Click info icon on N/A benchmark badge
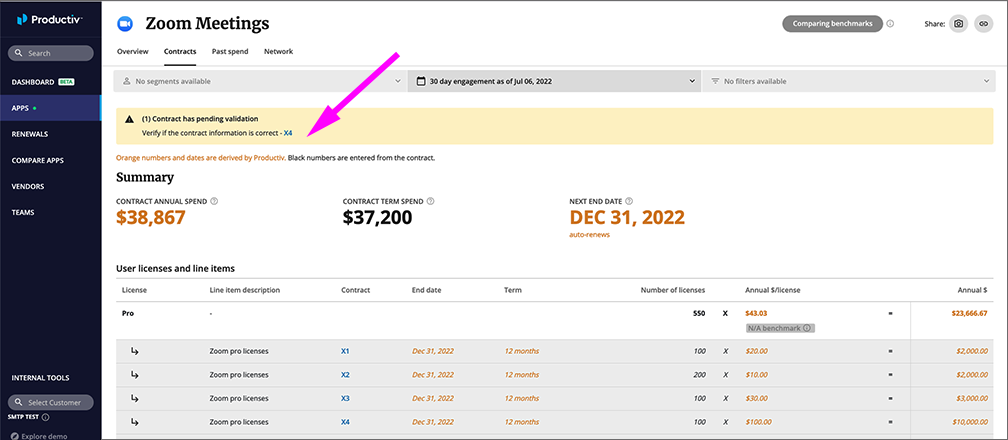Screen dimensions: 1008x440 (806, 328)
